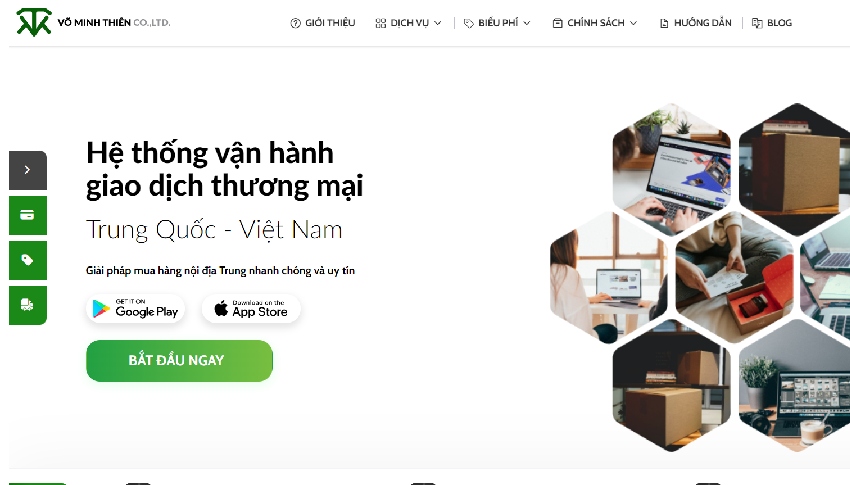Expand the left sidebar arrow button
Screen dimensions: 850x485
[x=28, y=170]
